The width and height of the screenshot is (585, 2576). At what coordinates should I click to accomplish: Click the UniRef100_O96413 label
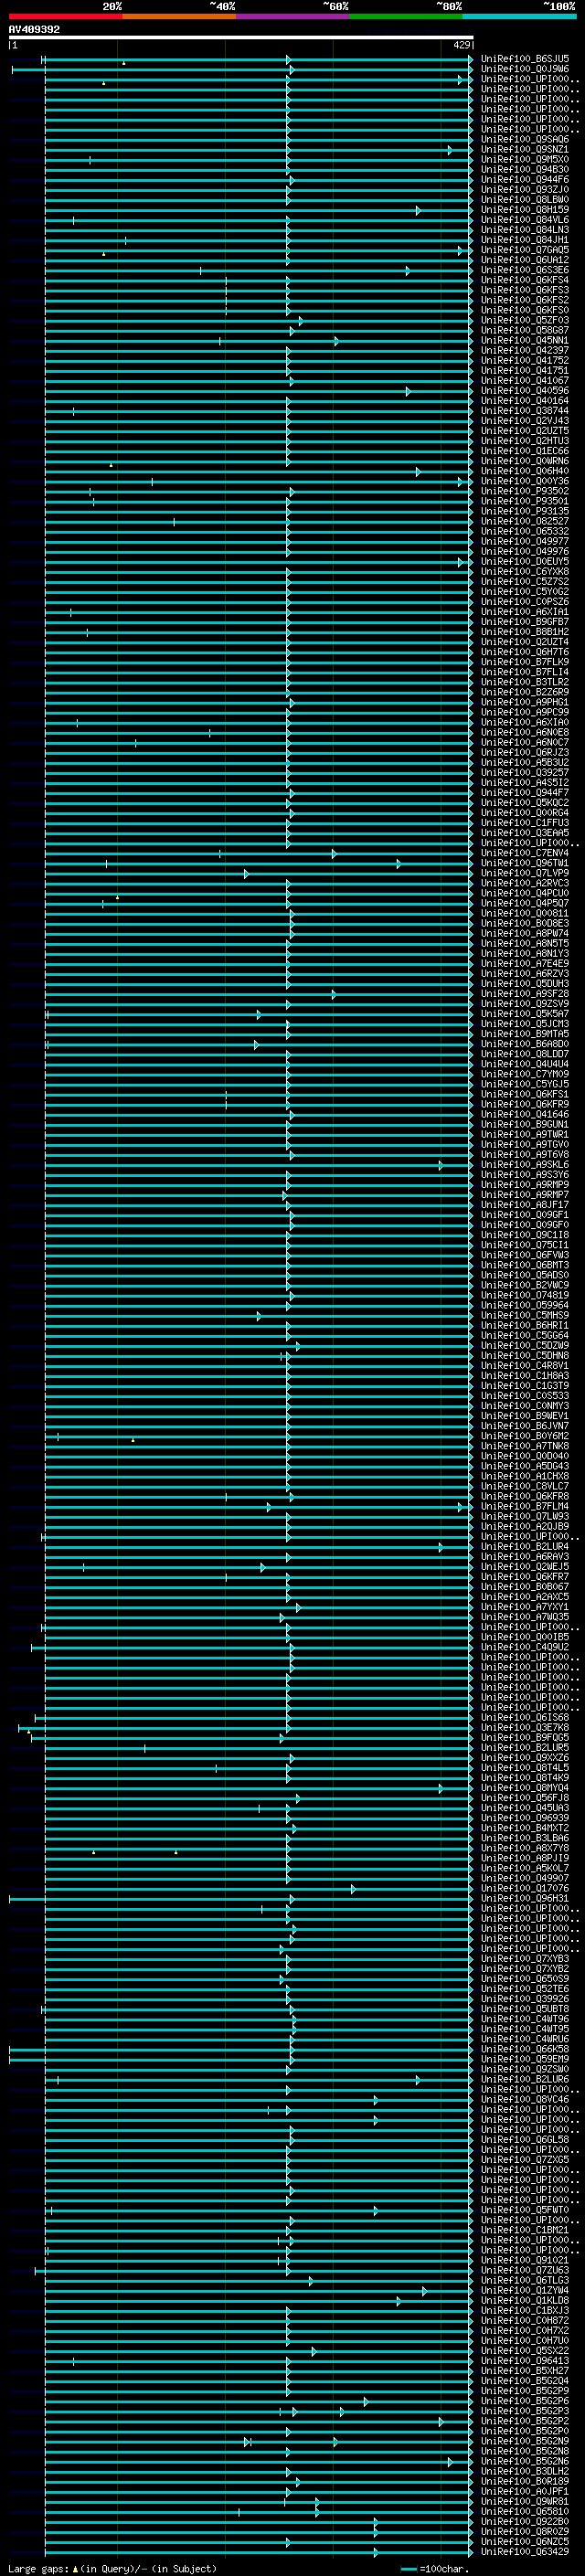click(525, 2362)
